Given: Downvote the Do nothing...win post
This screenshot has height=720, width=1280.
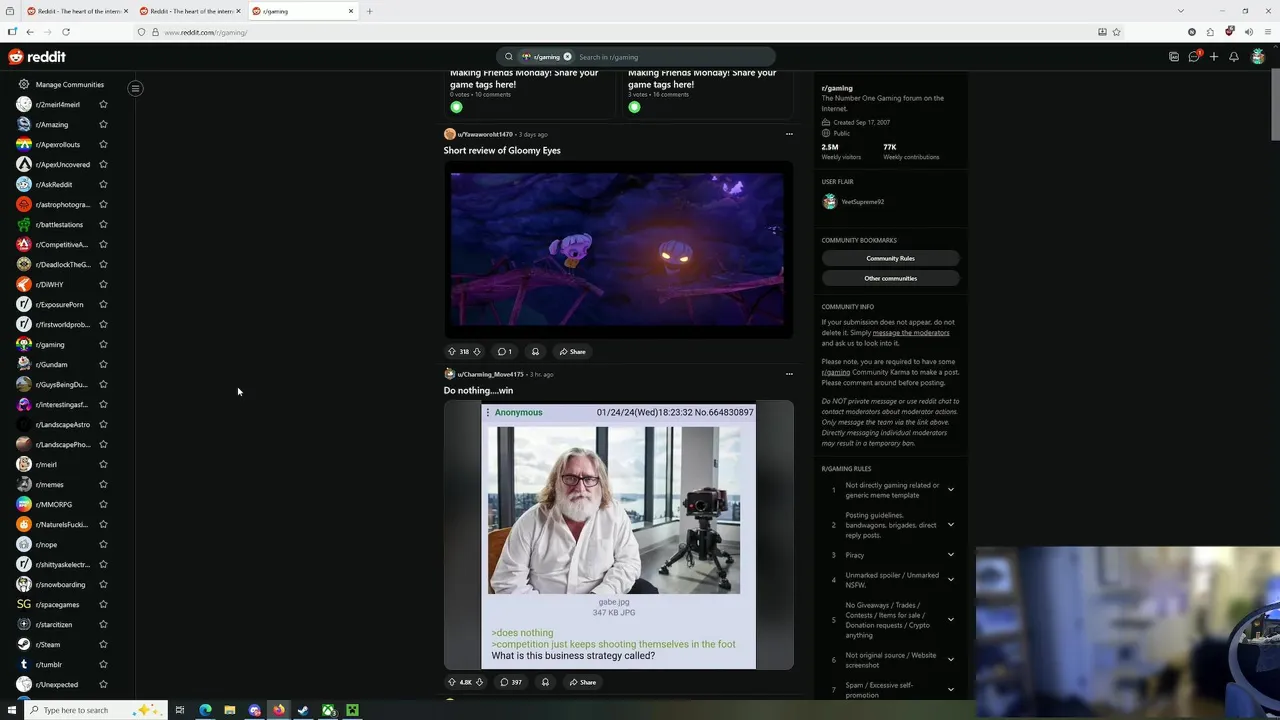Looking at the screenshot, I should coord(479,682).
